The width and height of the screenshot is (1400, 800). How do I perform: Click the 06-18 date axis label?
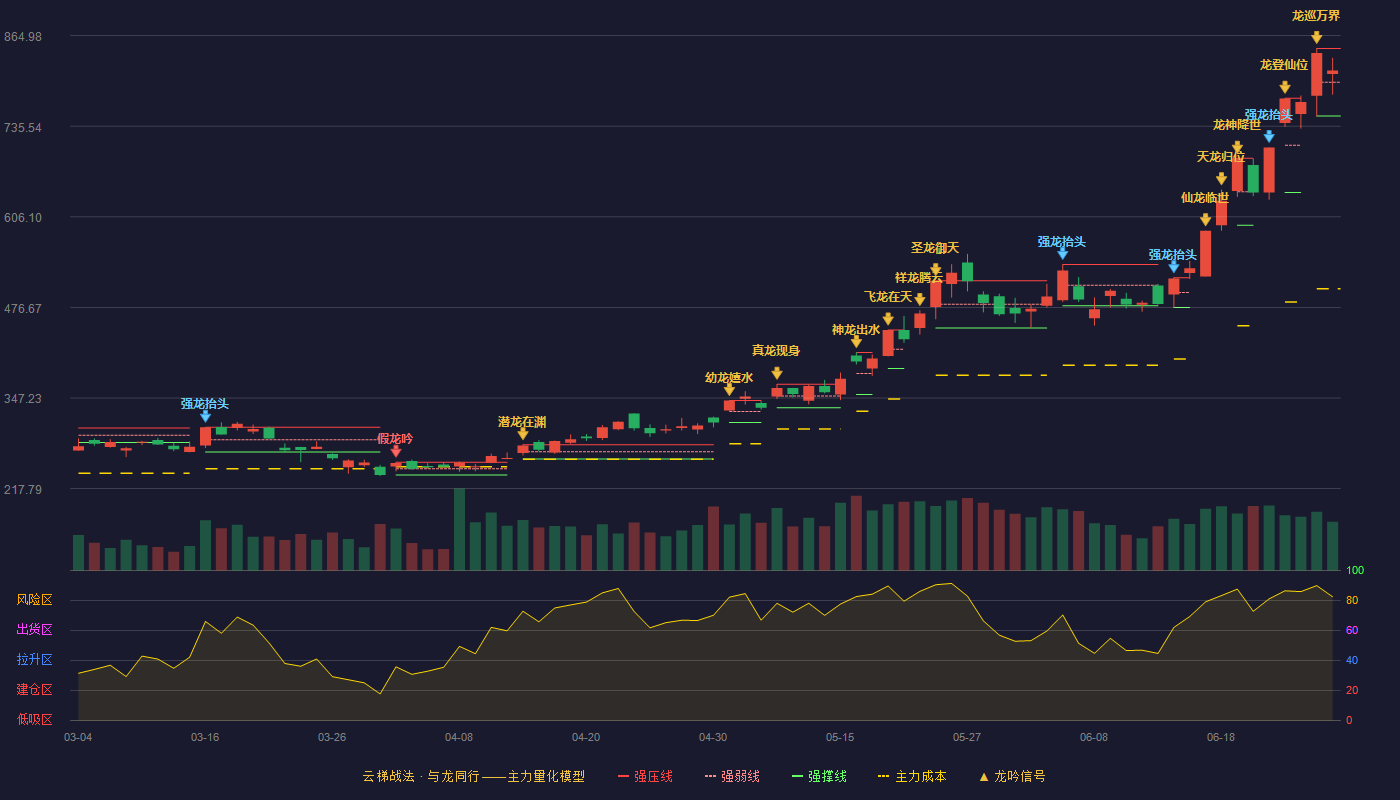1221,737
